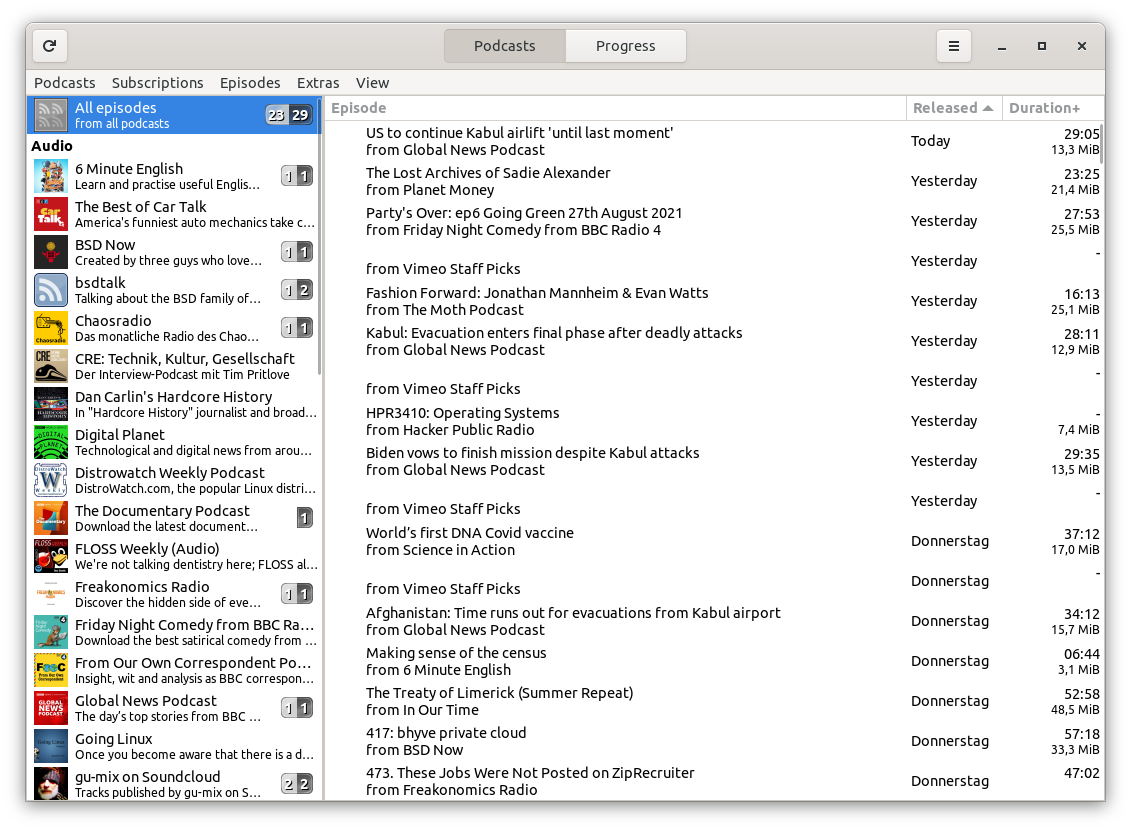Image resolution: width=1131 pixels, height=830 pixels.
Task: Click the Chaosradio cover icon
Action: coord(50,328)
